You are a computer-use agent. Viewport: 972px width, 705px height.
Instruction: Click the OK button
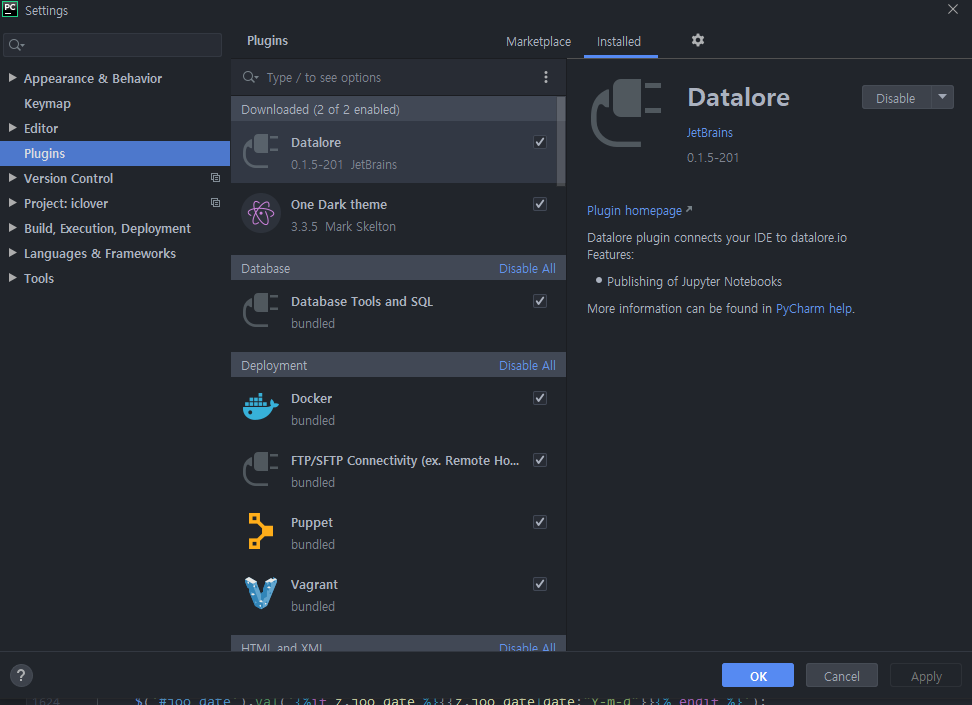coord(758,675)
